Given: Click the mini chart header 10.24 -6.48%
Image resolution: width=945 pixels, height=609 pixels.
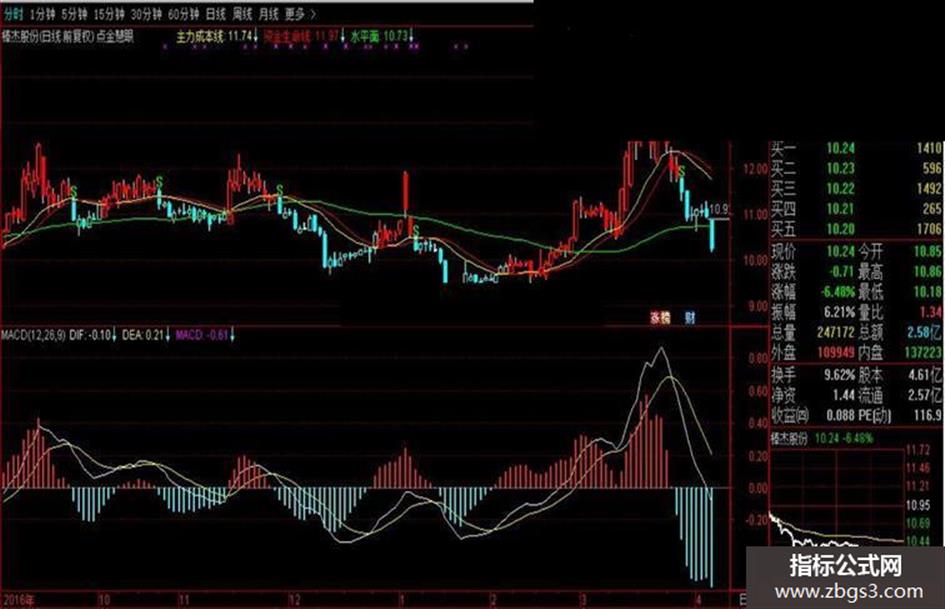Looking at the screenshot, I should [843, 438].
